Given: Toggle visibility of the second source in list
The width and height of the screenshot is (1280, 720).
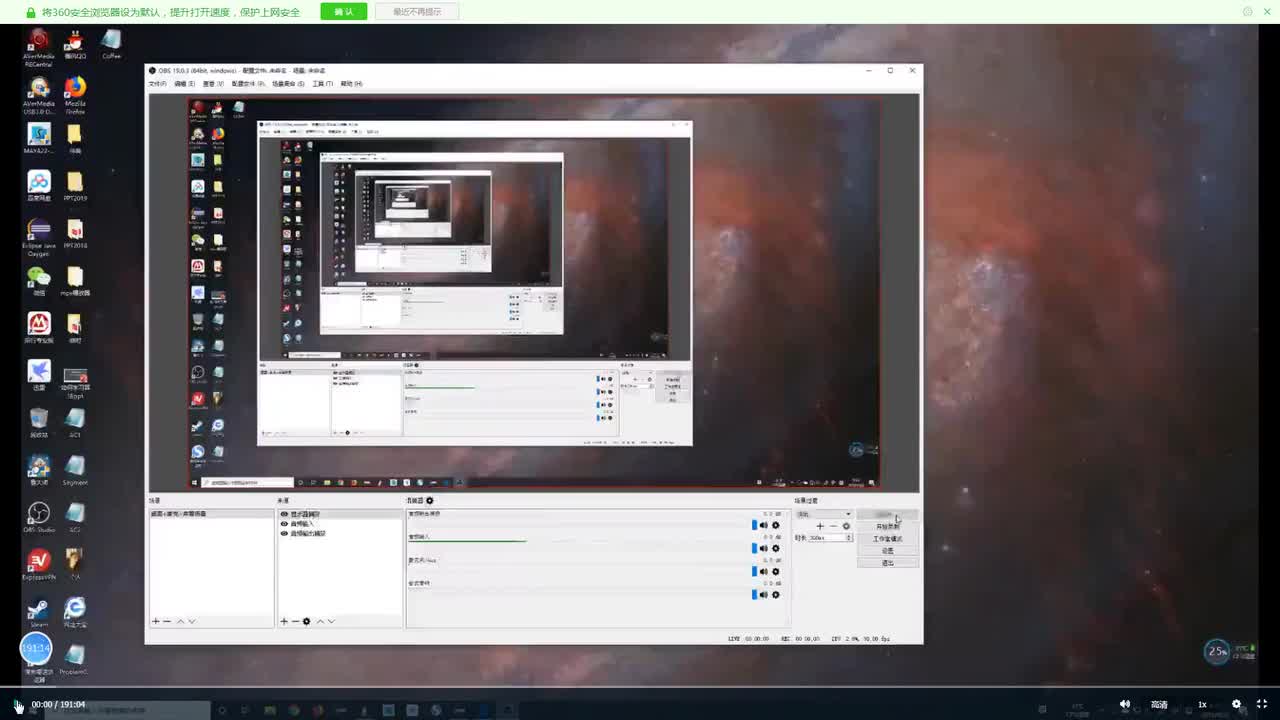Looking at the screenshot, I should [x=284, y=524].
